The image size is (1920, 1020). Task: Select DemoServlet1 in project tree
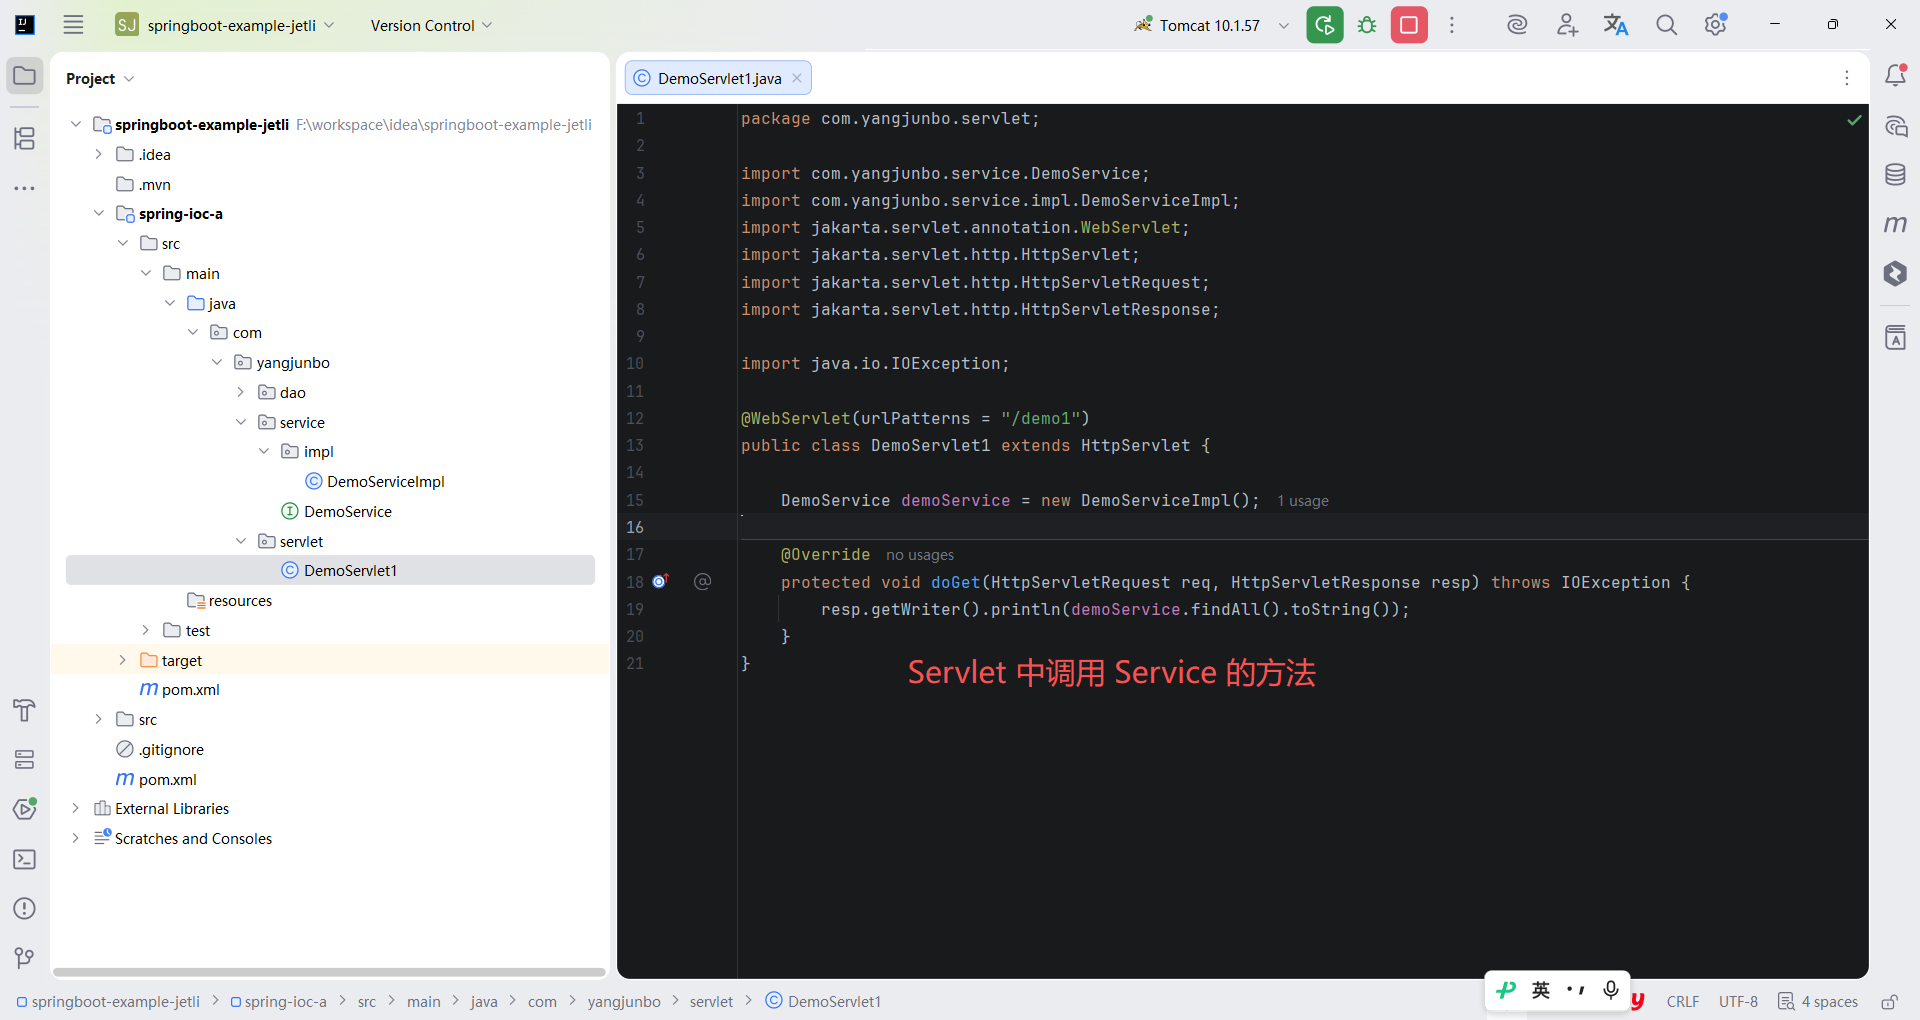(x=330, y=570)
